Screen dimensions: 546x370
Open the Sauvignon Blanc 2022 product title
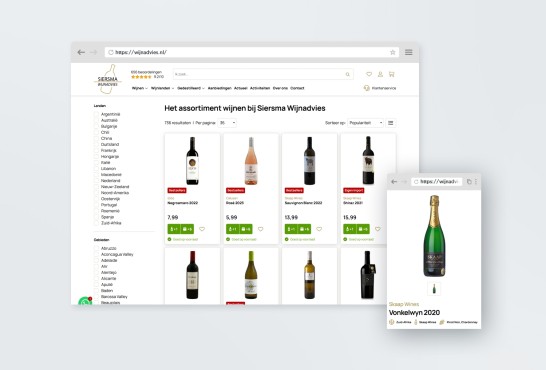[x=303, y=203]
